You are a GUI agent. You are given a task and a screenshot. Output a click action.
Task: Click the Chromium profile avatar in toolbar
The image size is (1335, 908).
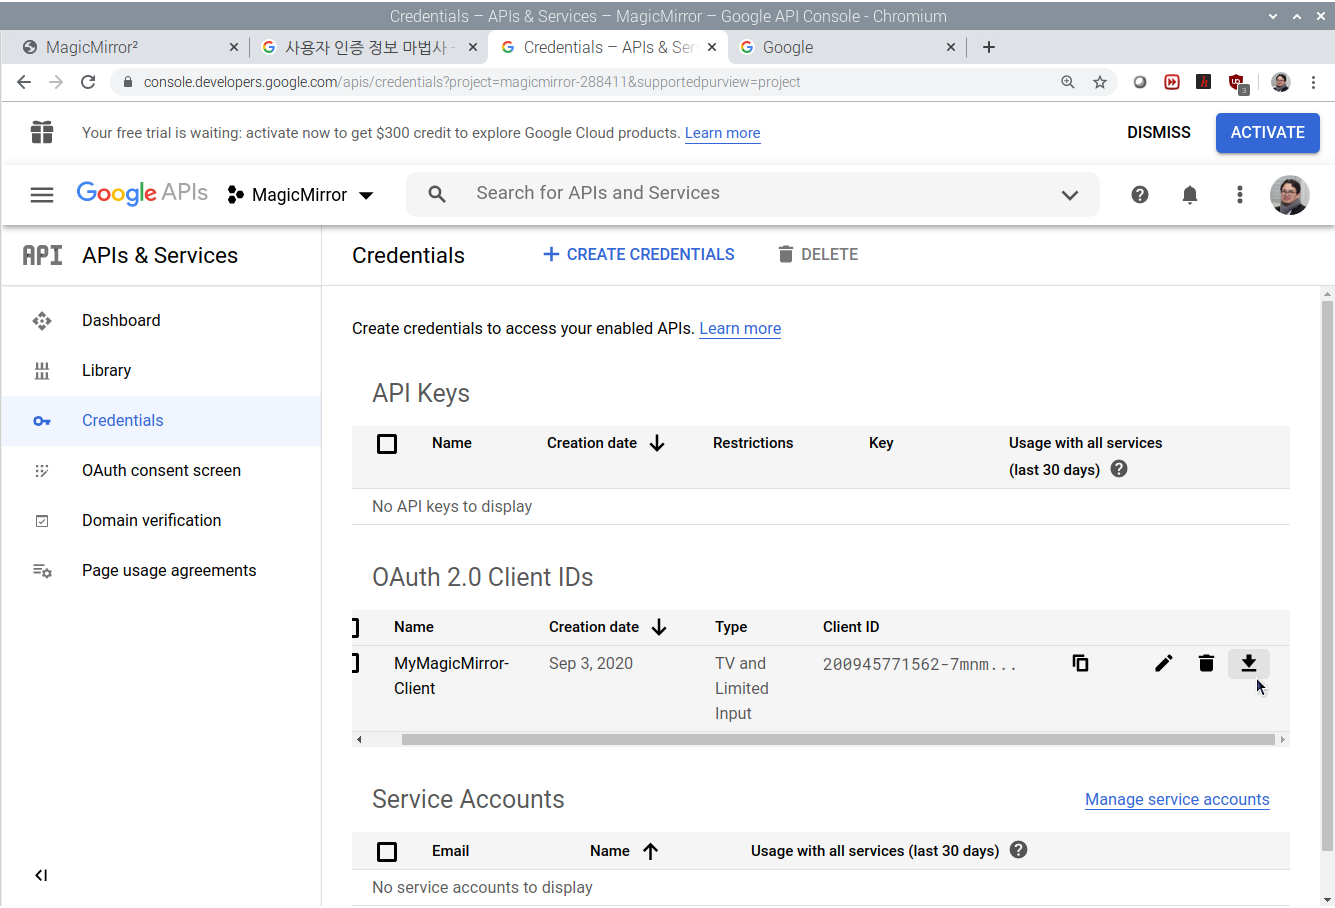(1281, 82)
